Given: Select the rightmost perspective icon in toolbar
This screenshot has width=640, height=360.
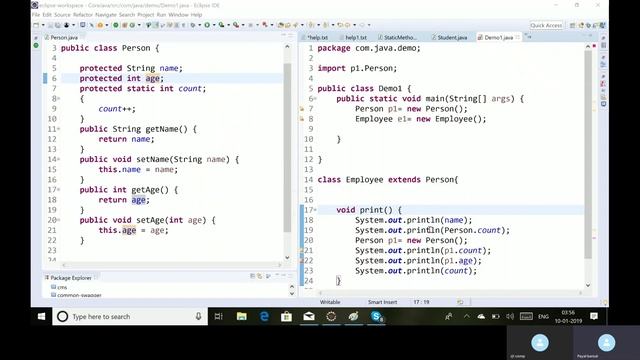Looking at the screenshot, I should point(602,25).
